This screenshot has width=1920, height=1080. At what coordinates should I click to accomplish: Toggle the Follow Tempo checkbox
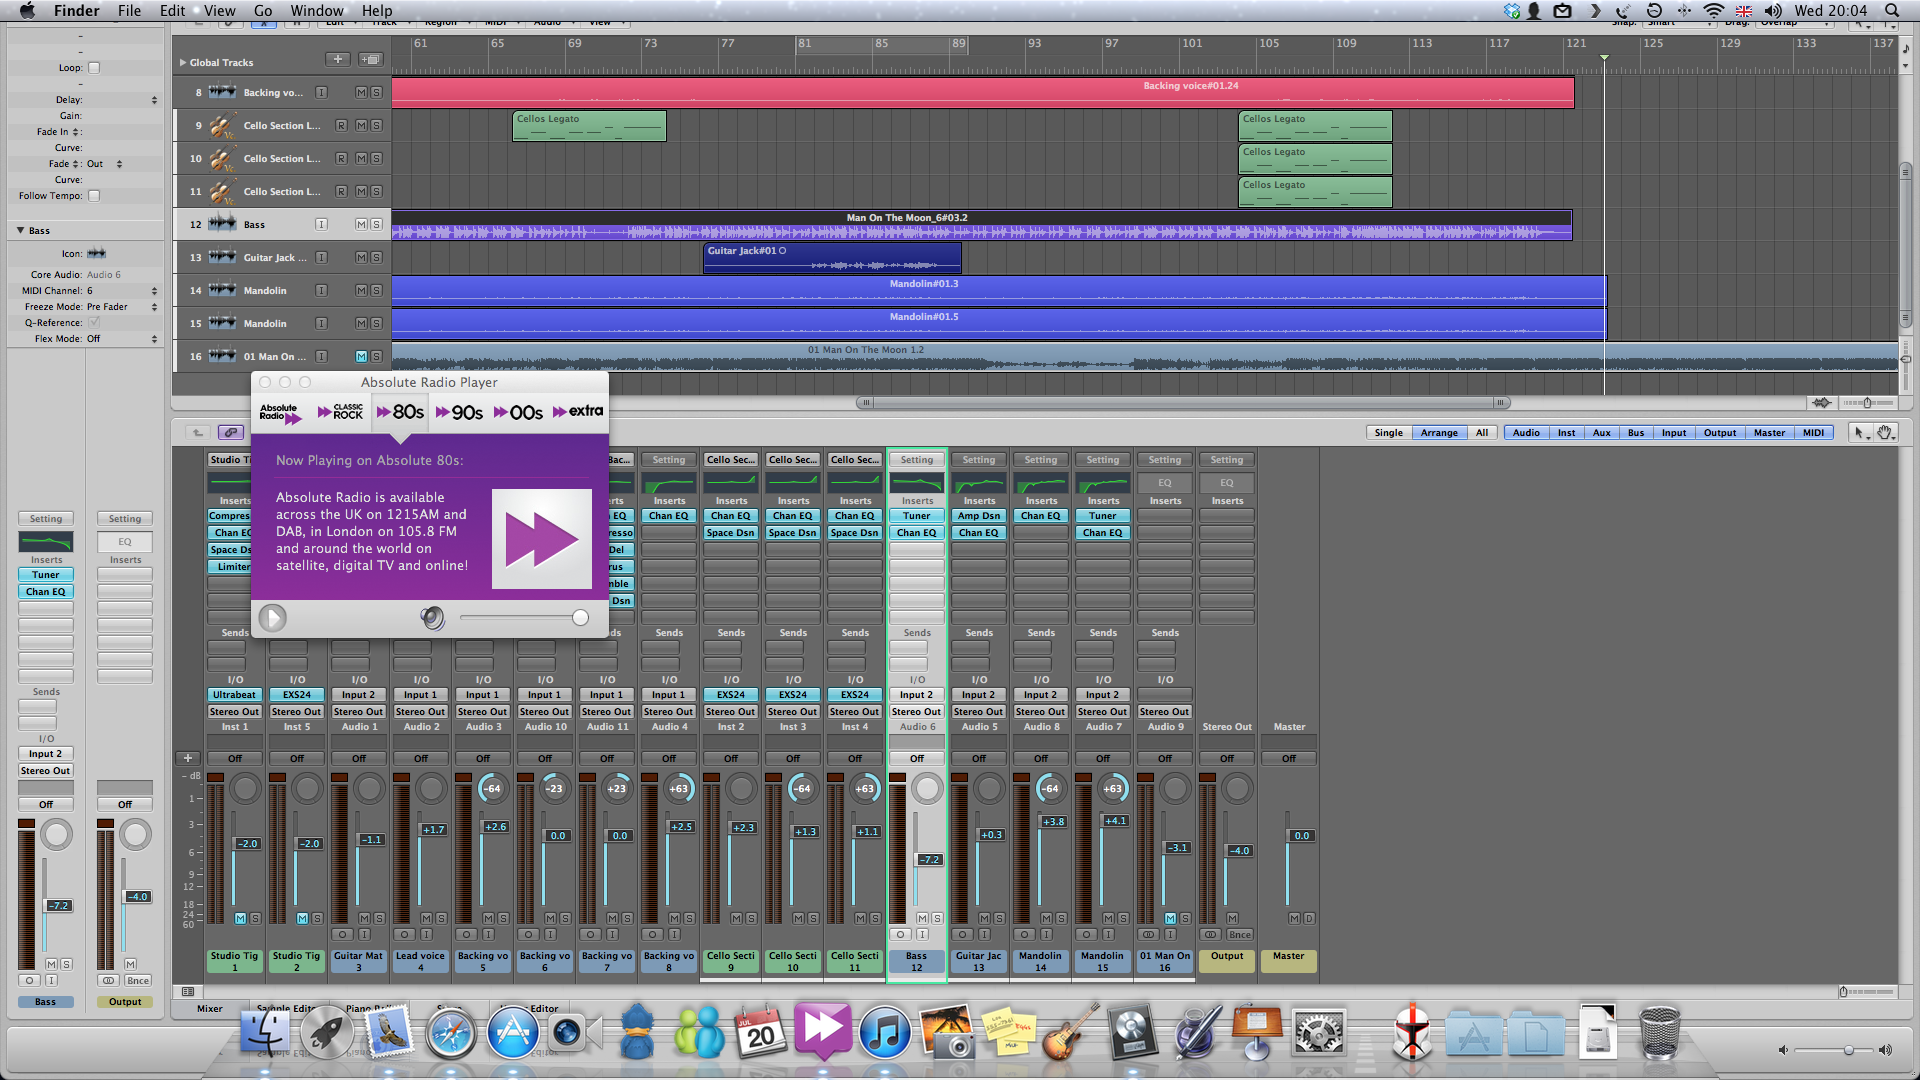coord(94,196)
